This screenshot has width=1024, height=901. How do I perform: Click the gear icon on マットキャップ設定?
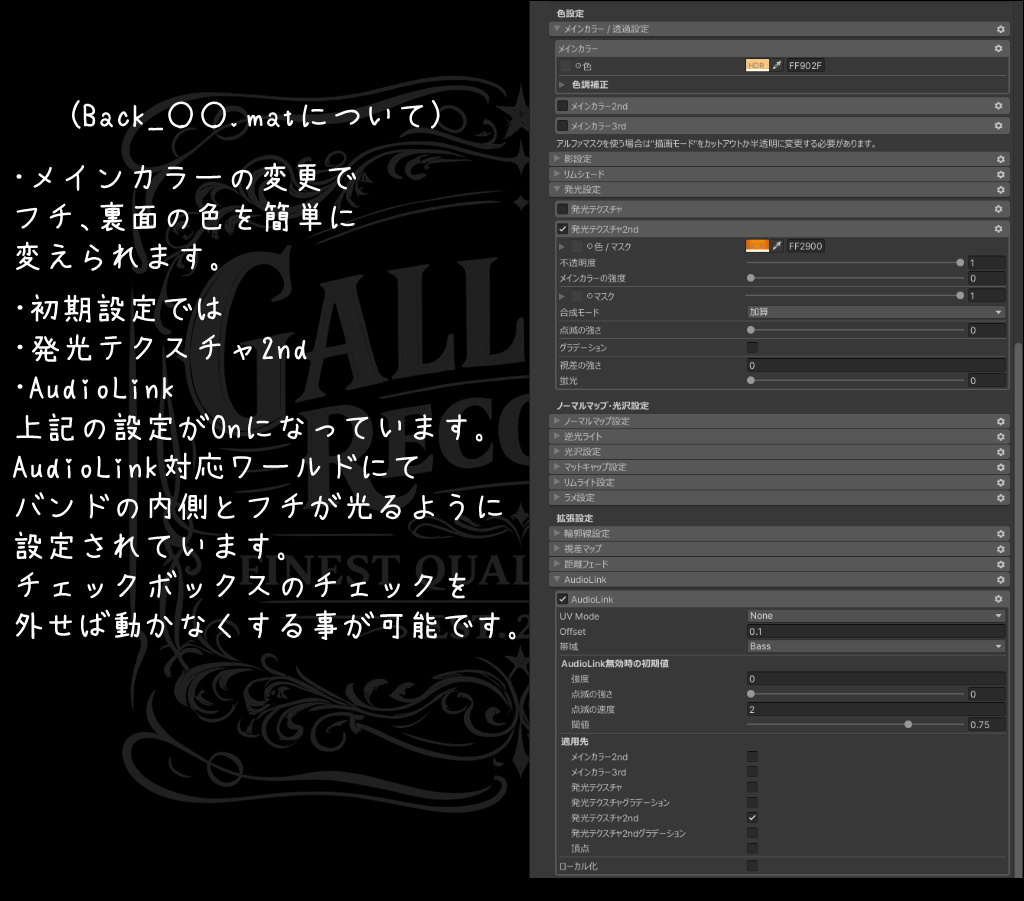pos(999,466)
